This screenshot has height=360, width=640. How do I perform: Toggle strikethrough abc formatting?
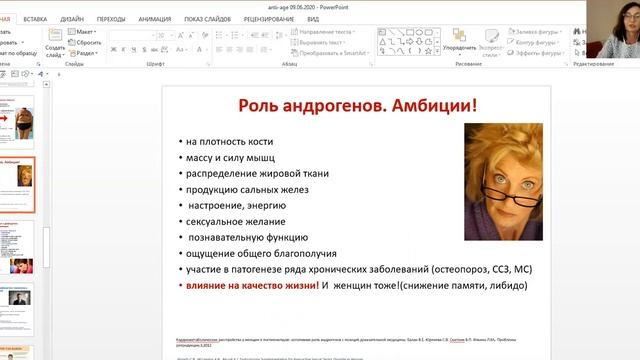[x=154, y=50]
